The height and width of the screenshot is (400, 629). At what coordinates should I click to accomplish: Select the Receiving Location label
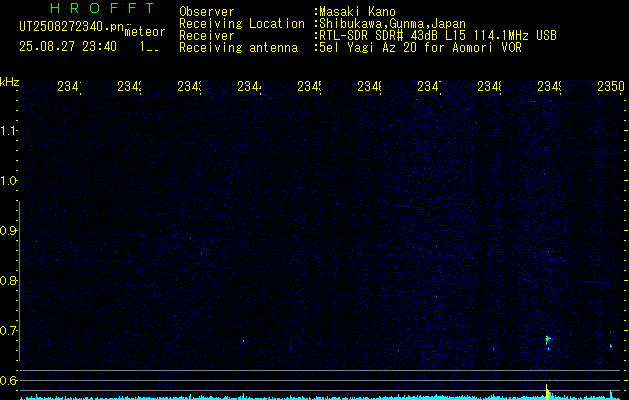[242, 24]
